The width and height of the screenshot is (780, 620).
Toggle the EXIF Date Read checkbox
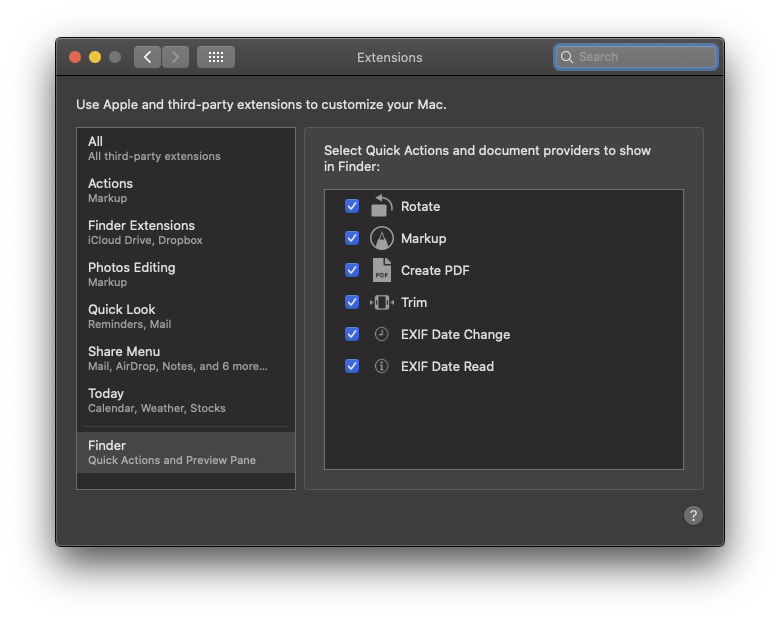pyautogui.click(x=352, y=366)
